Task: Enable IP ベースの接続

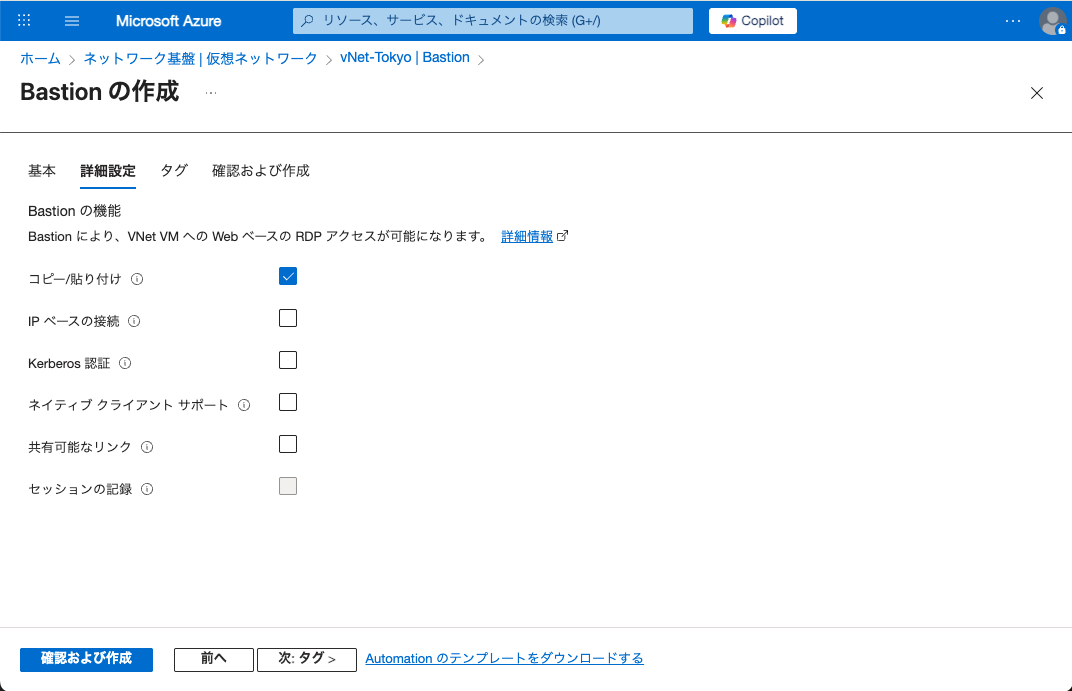Action: (x=287, y=317)
